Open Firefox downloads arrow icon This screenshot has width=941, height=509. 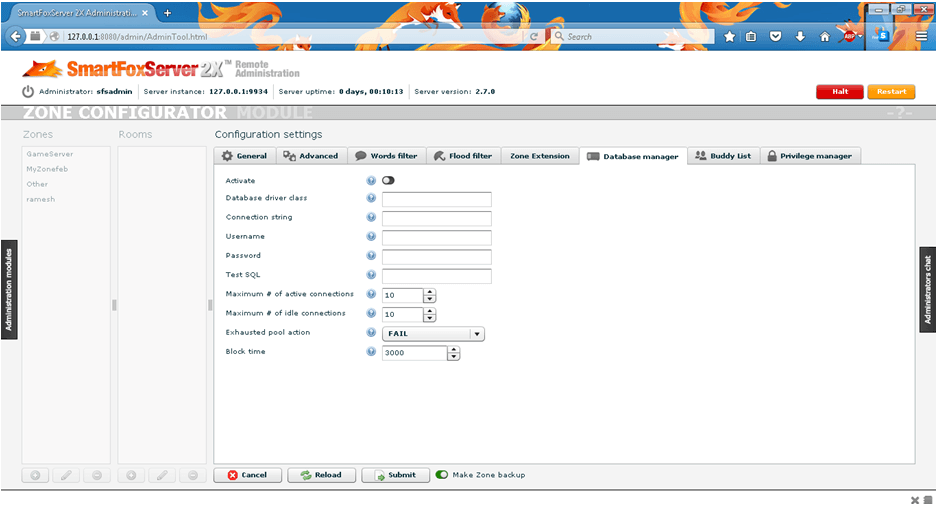(x=800, y=37)
